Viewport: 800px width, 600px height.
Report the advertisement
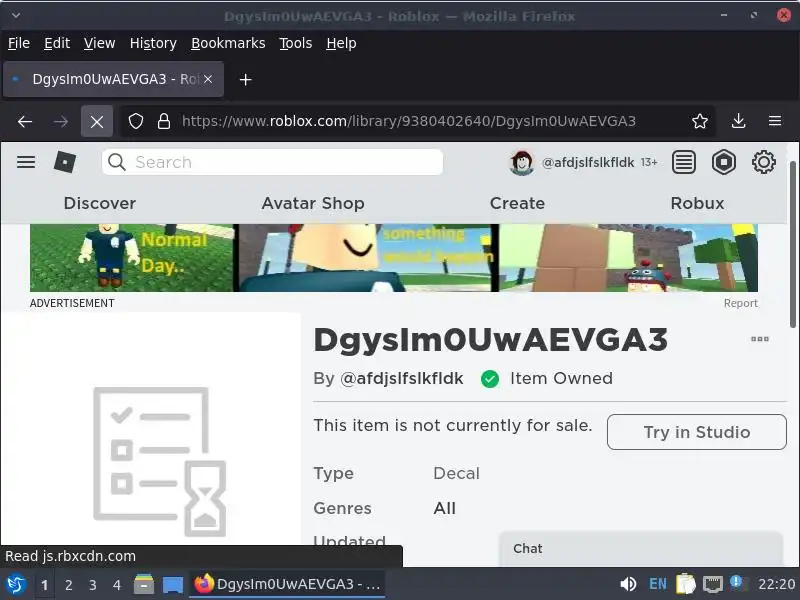(740, 303)
